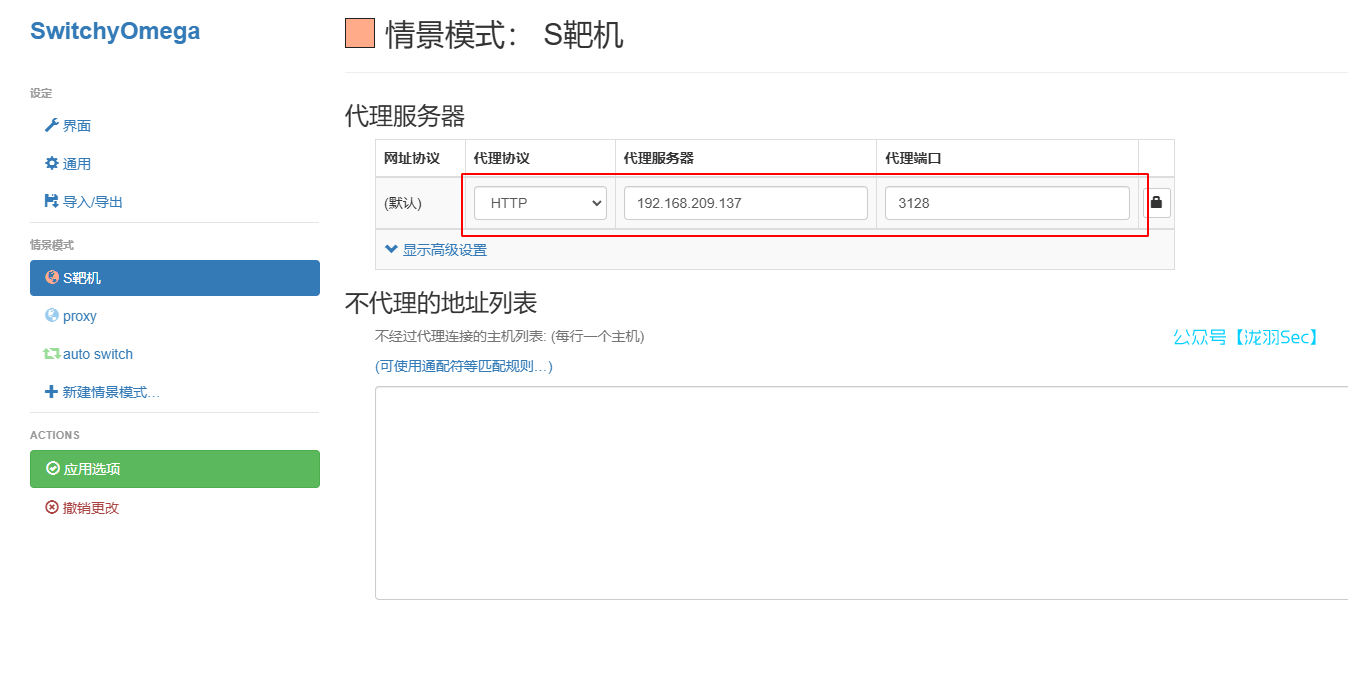1348x673 pixels.
Task: Click the plus icon beside 新建情景模式
Action: click(52, 392)
